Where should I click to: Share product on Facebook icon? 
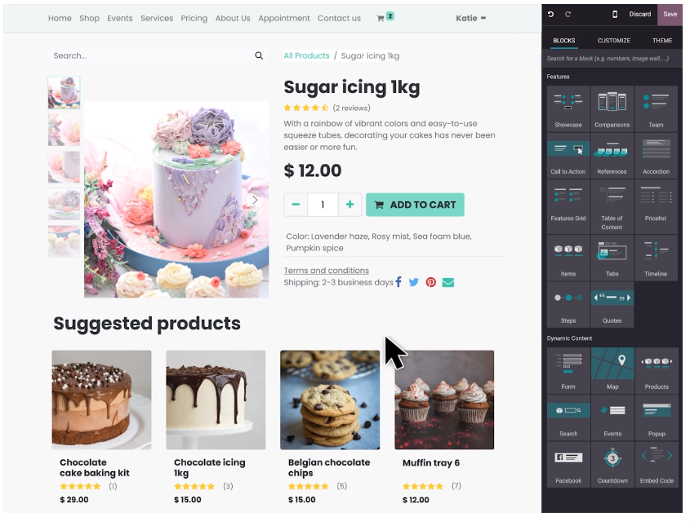click(399, 282)
